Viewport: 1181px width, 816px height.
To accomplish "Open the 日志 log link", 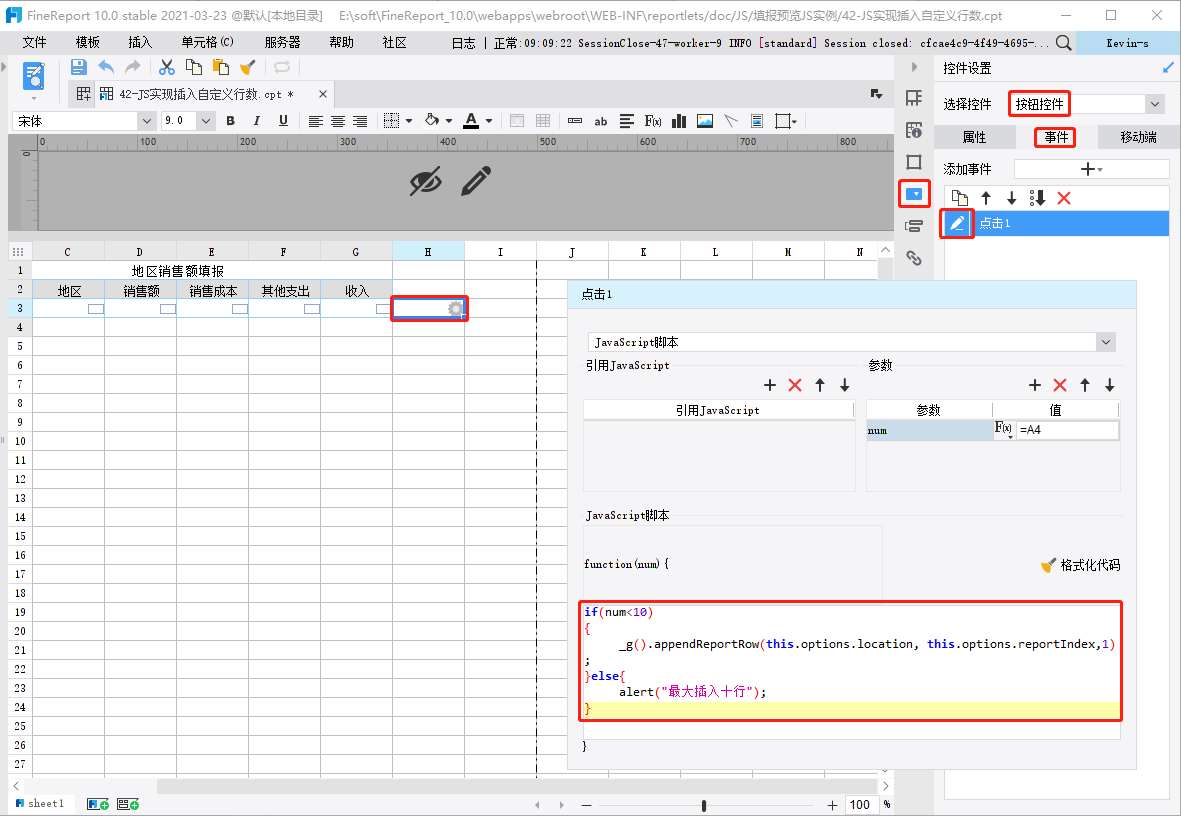I will [463, 43].
